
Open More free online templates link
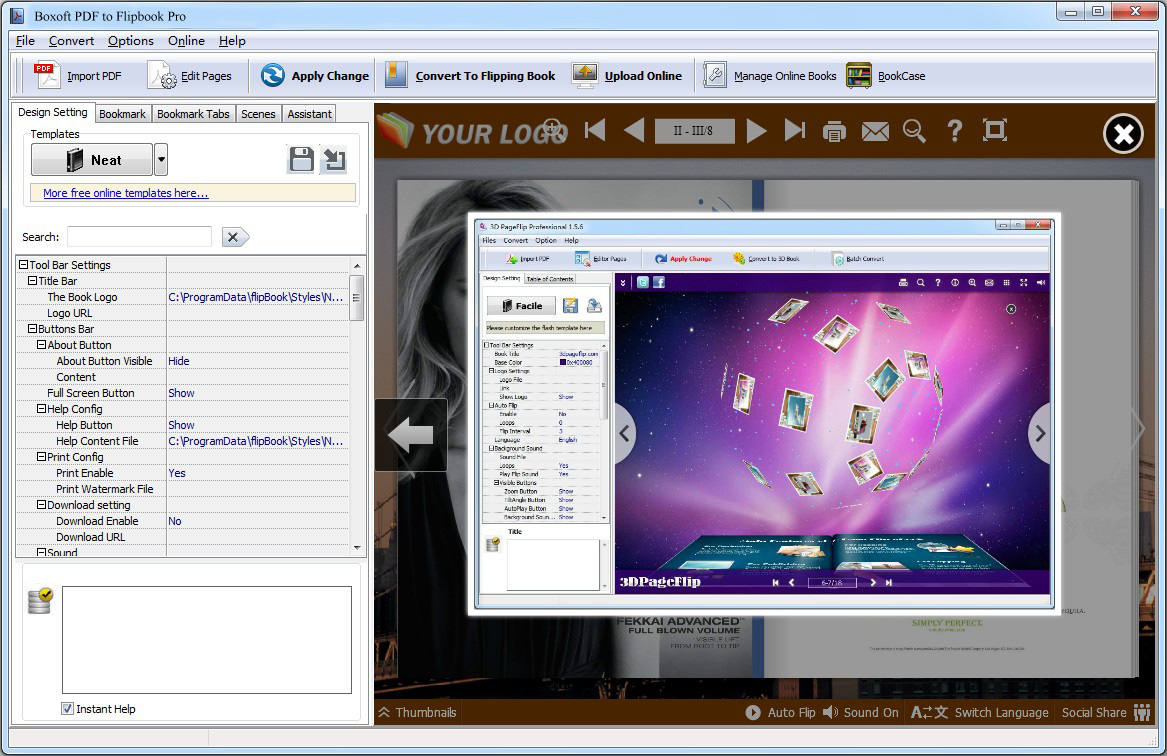(126, 193)
